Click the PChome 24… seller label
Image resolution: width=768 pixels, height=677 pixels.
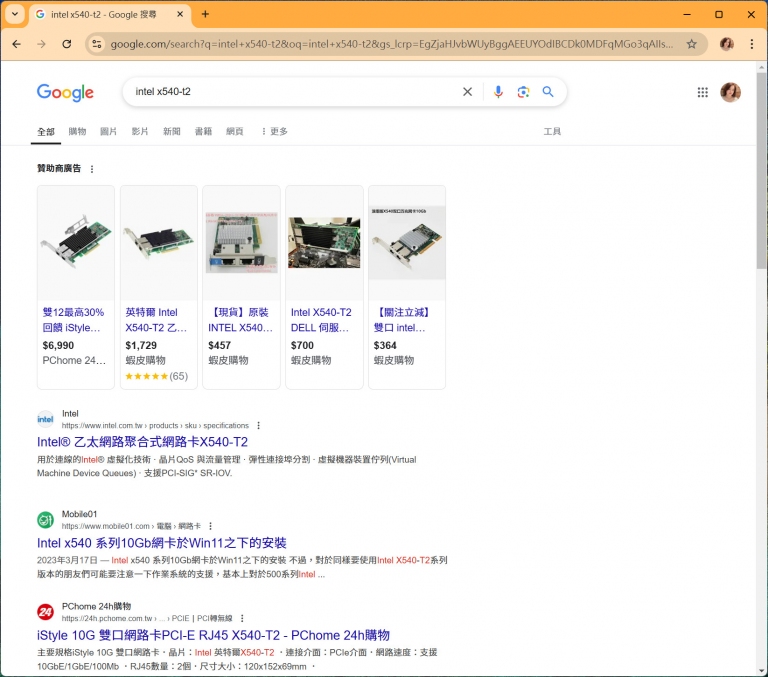click(x=74, y=361)
